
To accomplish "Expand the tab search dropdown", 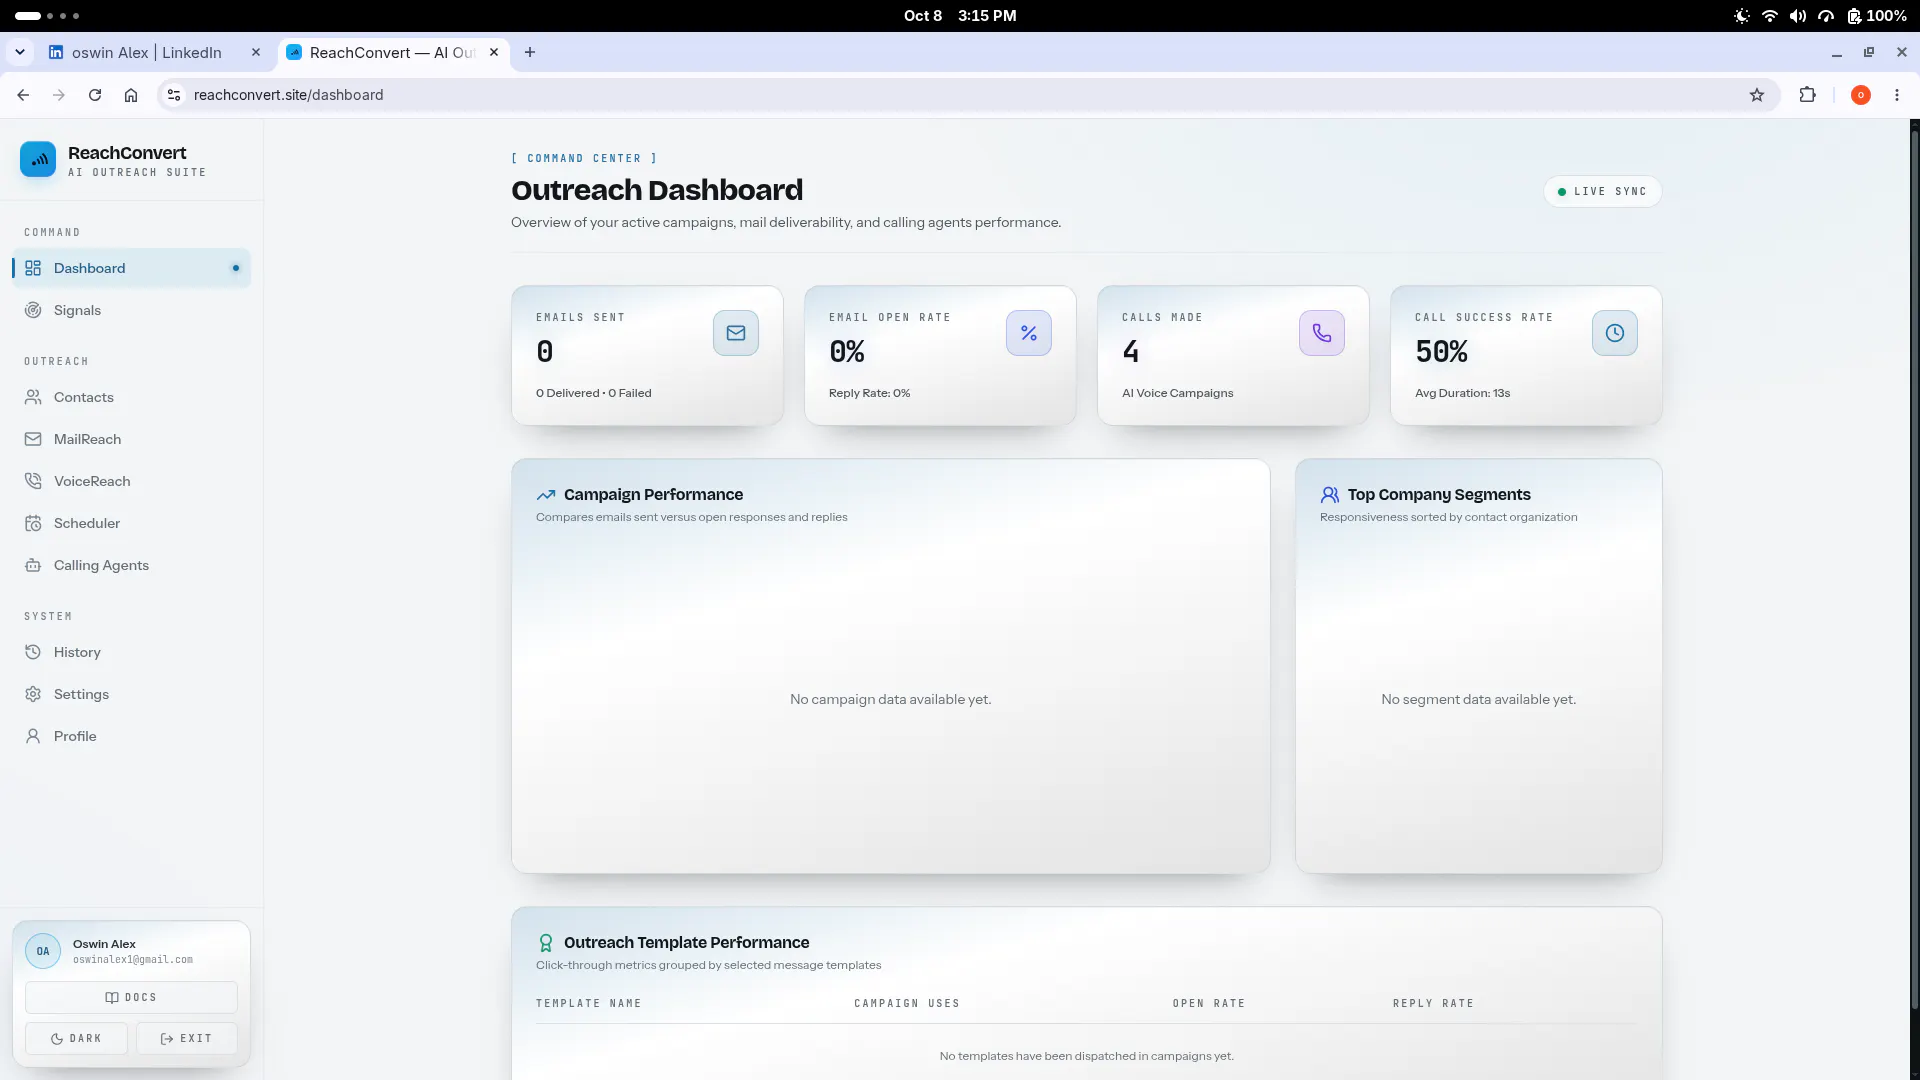I will tap(20, 52).
